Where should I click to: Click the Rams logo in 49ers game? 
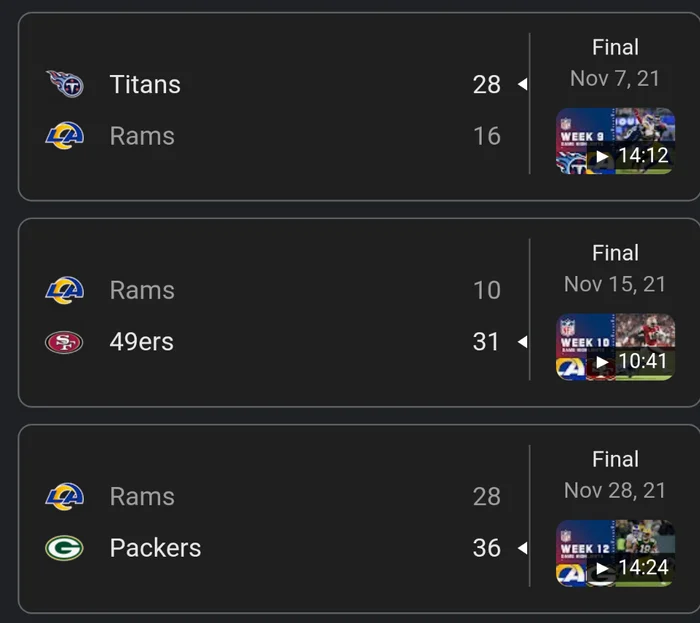(65, 290)
